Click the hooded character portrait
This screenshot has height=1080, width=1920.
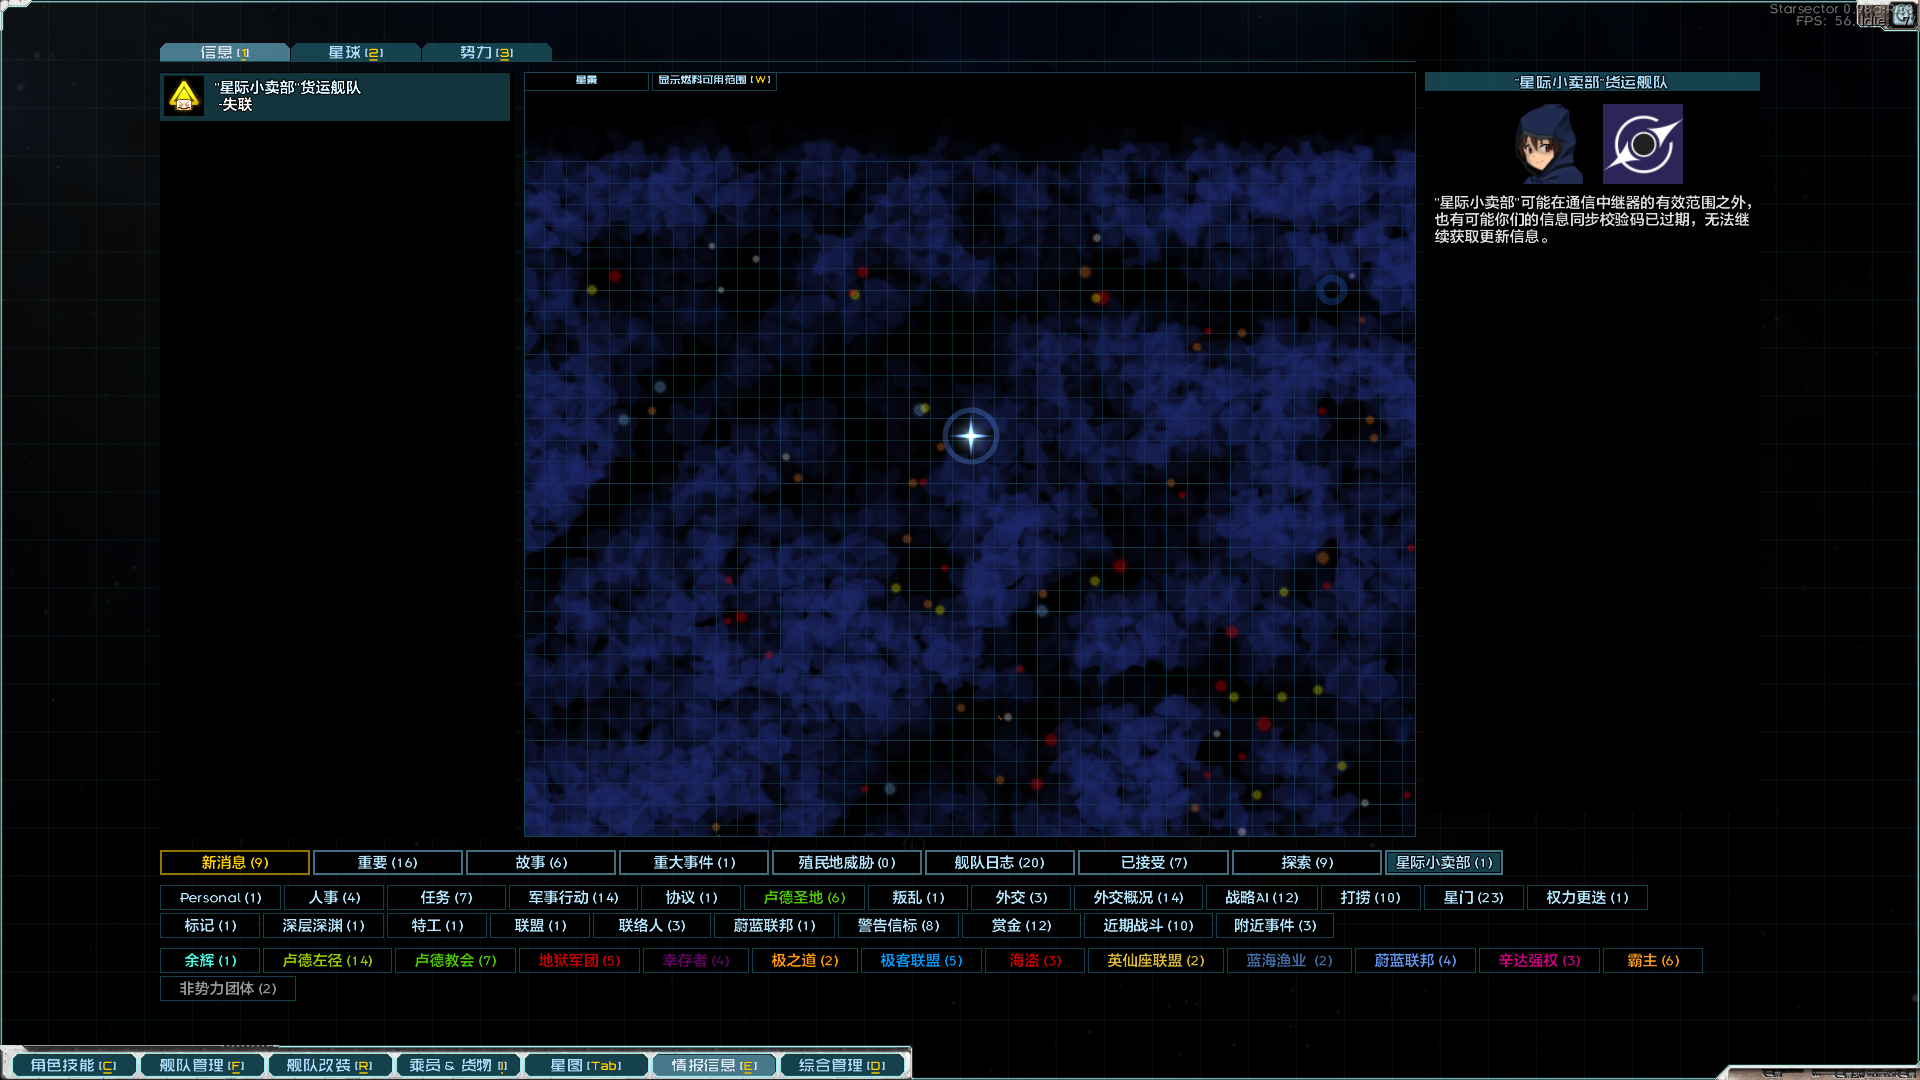click(x=1547, y=144)
